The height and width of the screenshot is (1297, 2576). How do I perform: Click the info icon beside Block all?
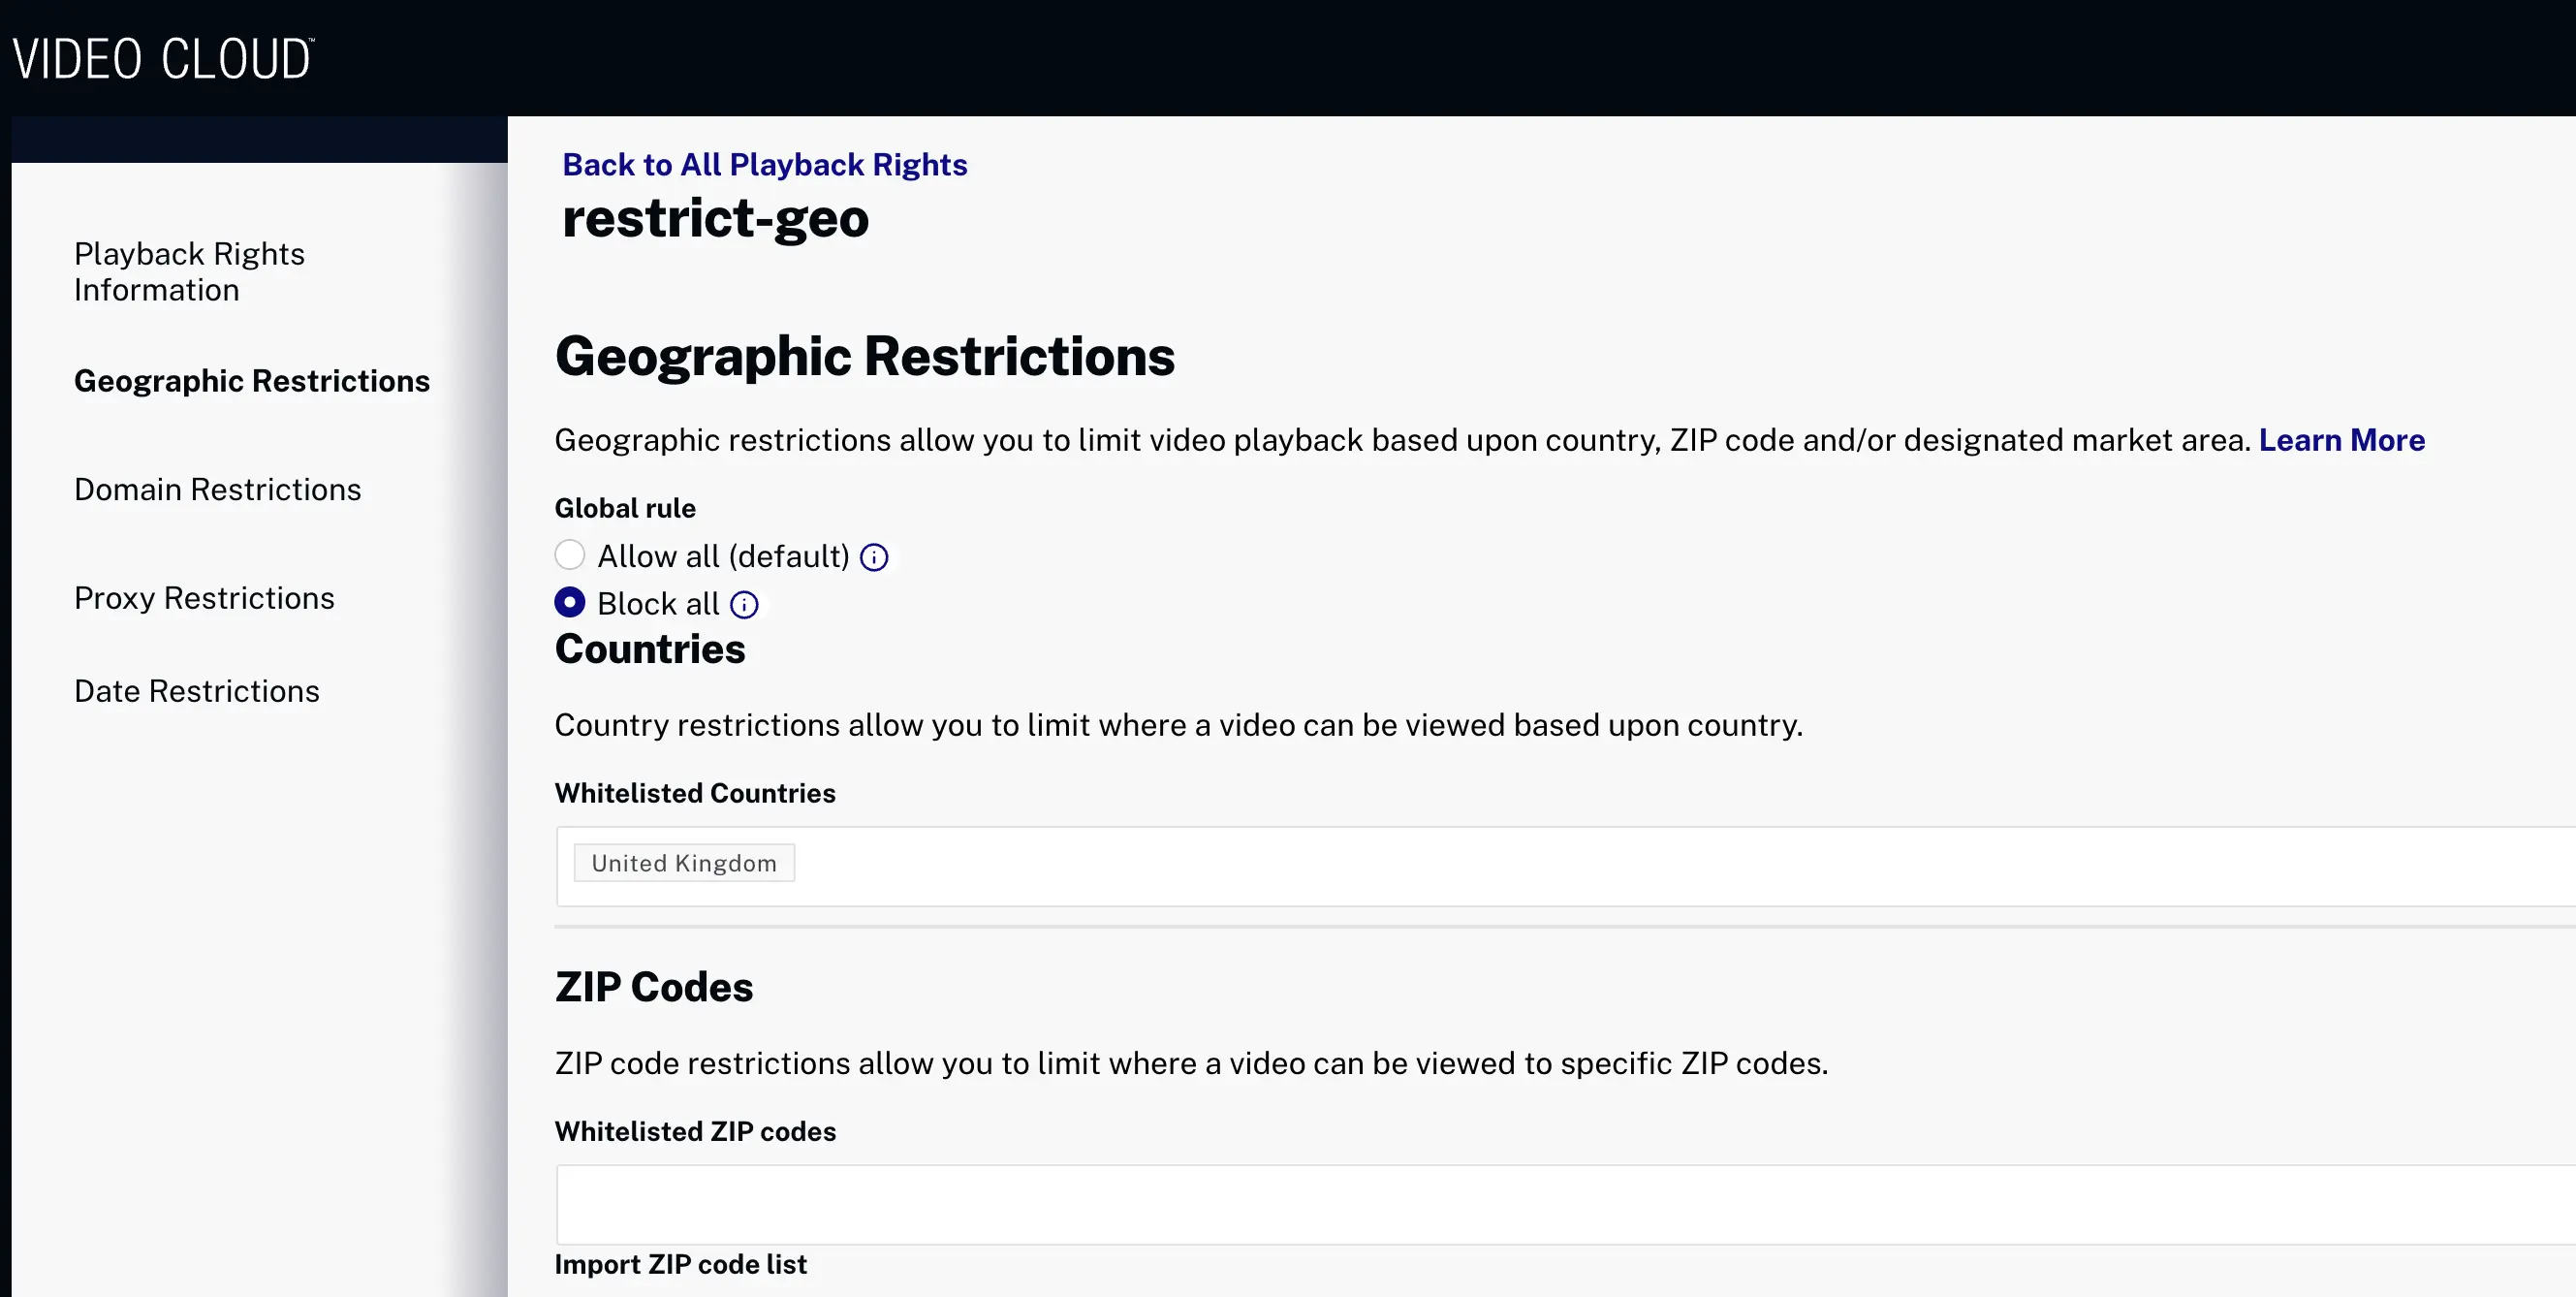744,604
